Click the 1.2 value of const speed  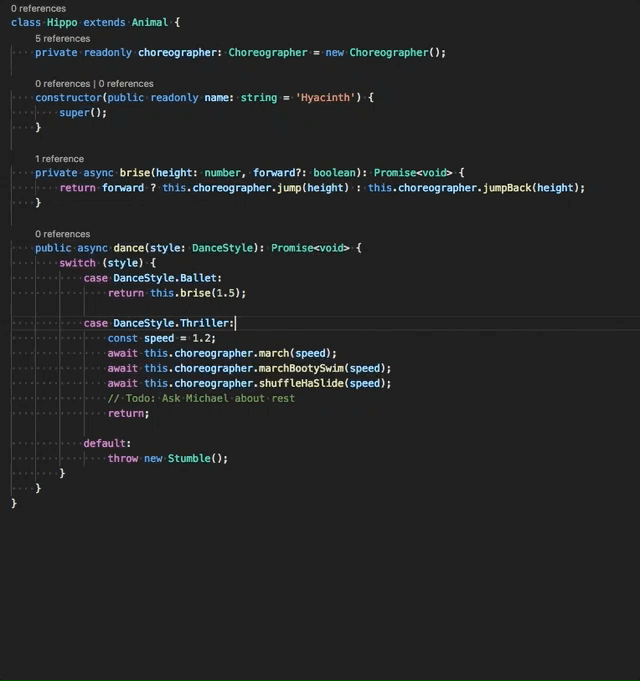click(x=203, y=338)
